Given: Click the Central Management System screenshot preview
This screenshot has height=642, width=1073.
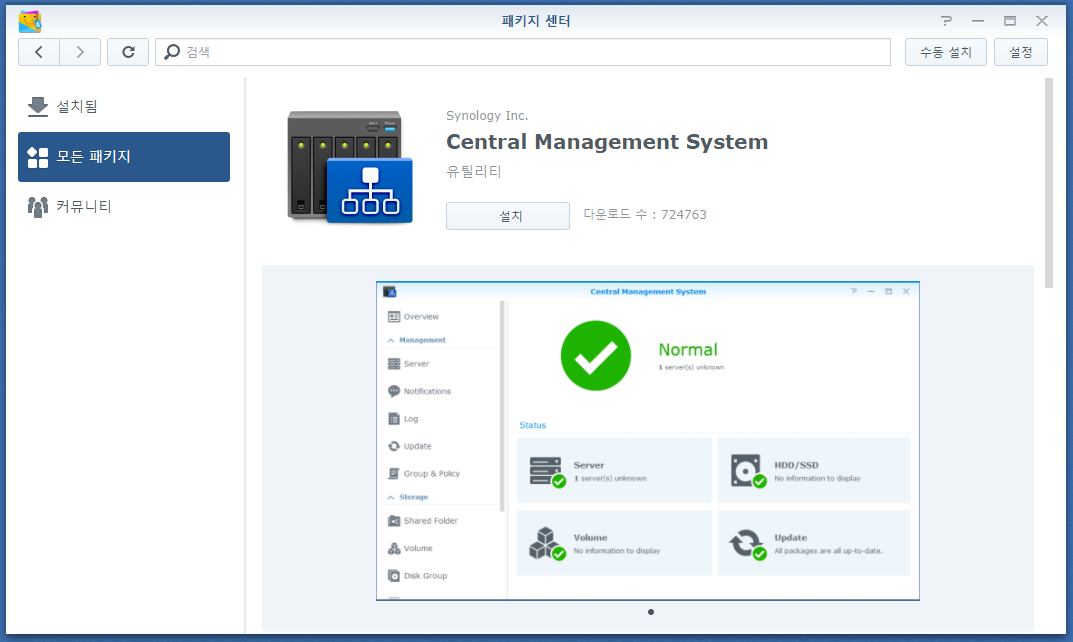Looking at the screenshot, I should pyautogui.click(x=647, y=441).
